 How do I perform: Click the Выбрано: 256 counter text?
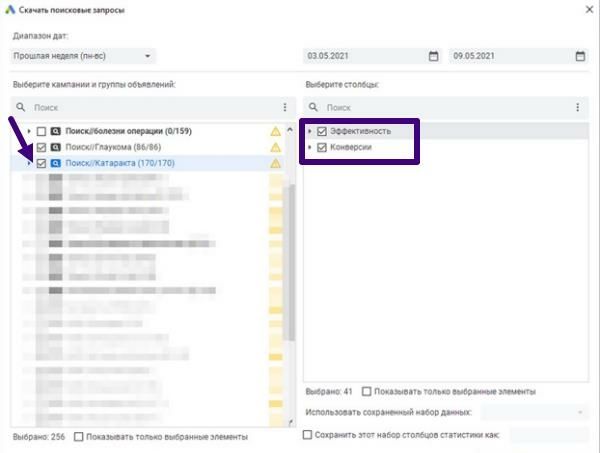39,437
